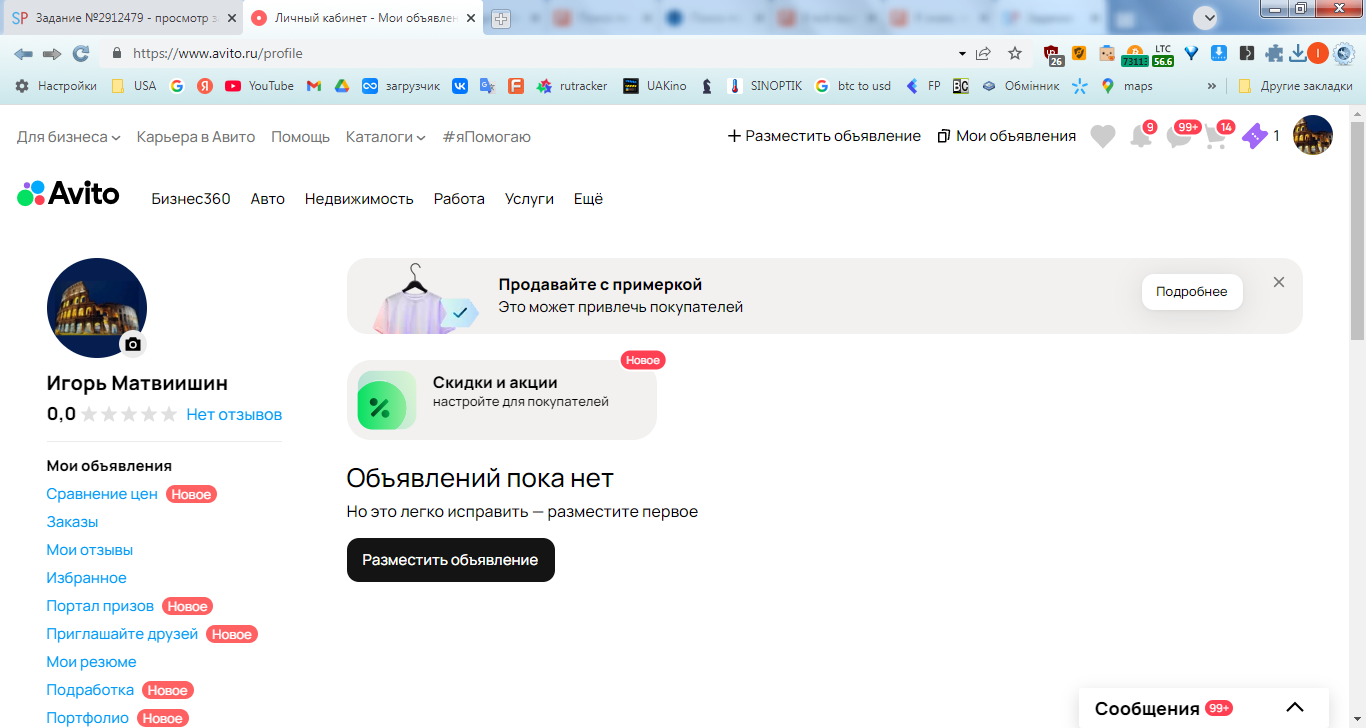The width and height of the screenshot is (1366, 728).
Task: Open the rutracker bookmark
Action: pos(572,86)
